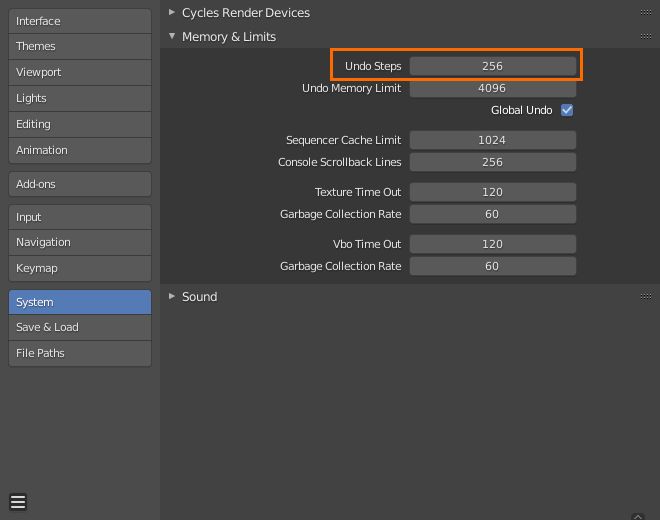The height and width of the screenshot is (520, 660).
Task: Expand the Sound panel
Action: click(172, 296)
